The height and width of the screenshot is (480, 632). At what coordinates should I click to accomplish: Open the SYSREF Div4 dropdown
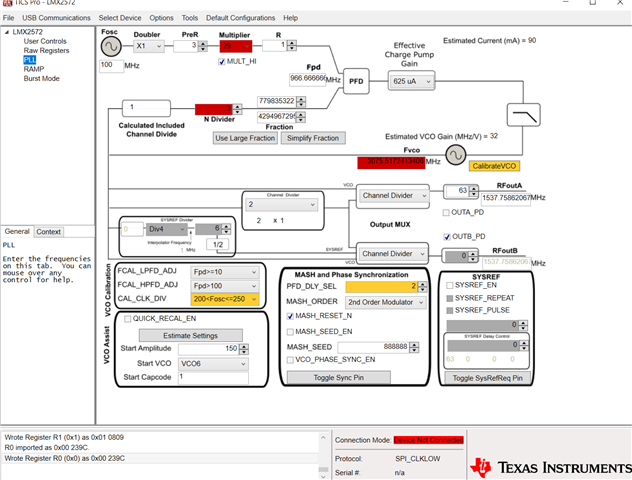tap(166, 229)
